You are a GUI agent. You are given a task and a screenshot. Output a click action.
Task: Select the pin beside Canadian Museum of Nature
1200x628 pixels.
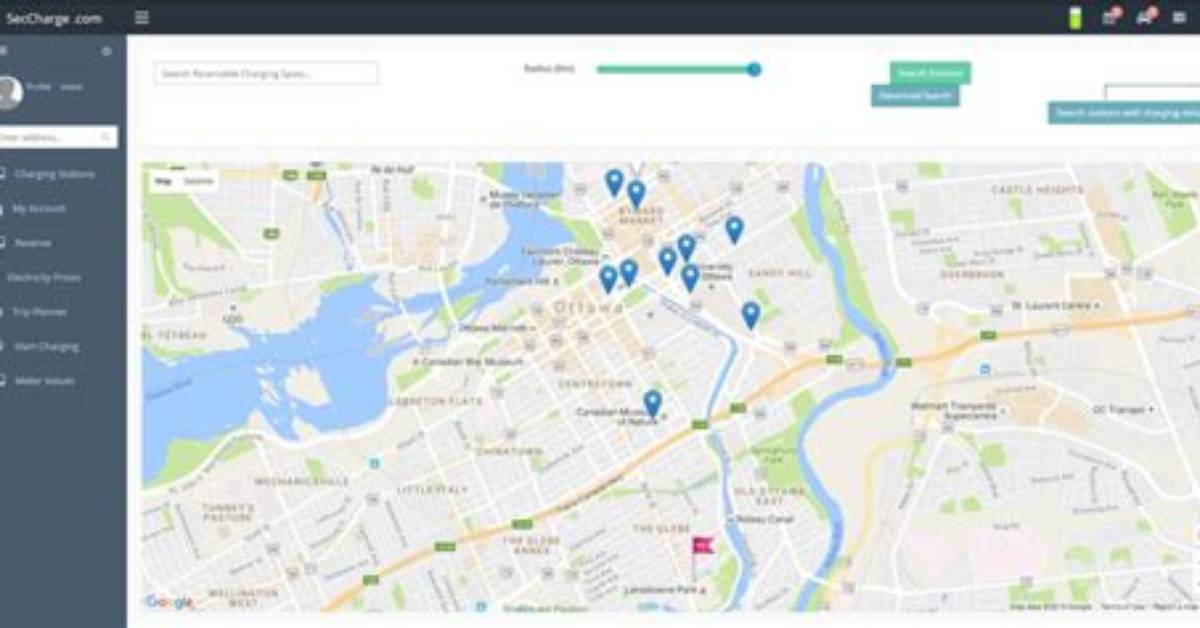(x=652, y=403)
